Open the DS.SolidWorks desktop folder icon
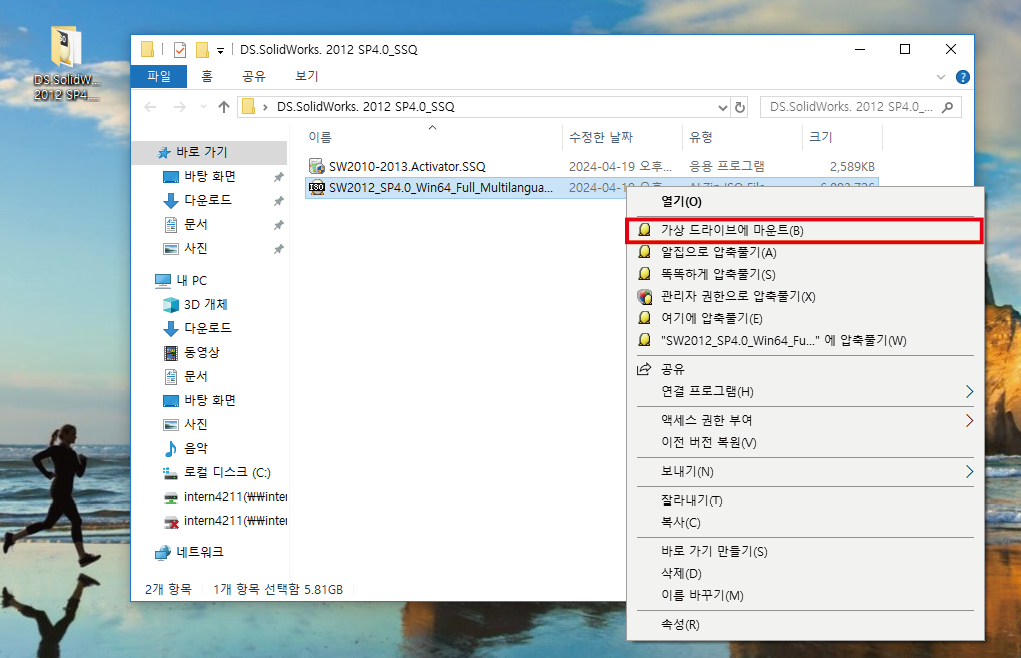This screenshot has width=1021, height=658. 66,63
